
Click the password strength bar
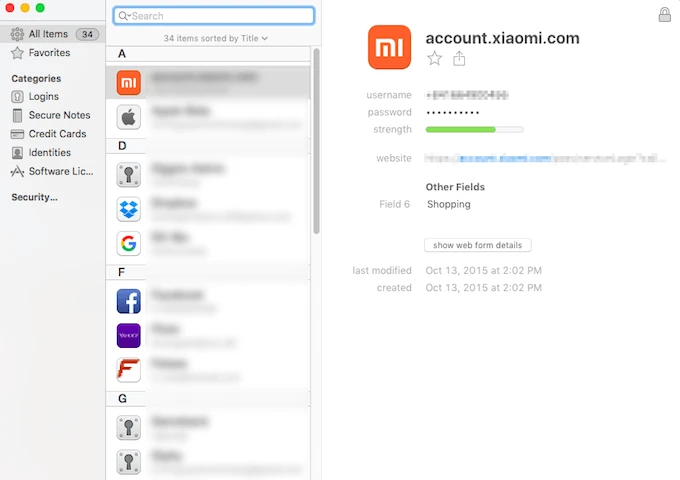click(475, 129)
